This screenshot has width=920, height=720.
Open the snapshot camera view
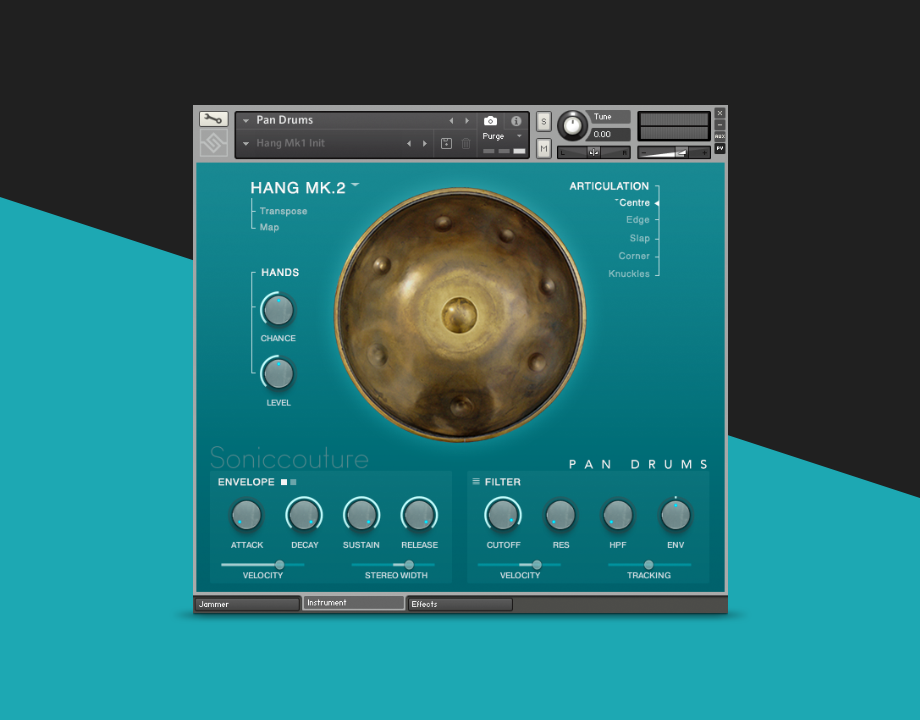click(x=490, y=121)
